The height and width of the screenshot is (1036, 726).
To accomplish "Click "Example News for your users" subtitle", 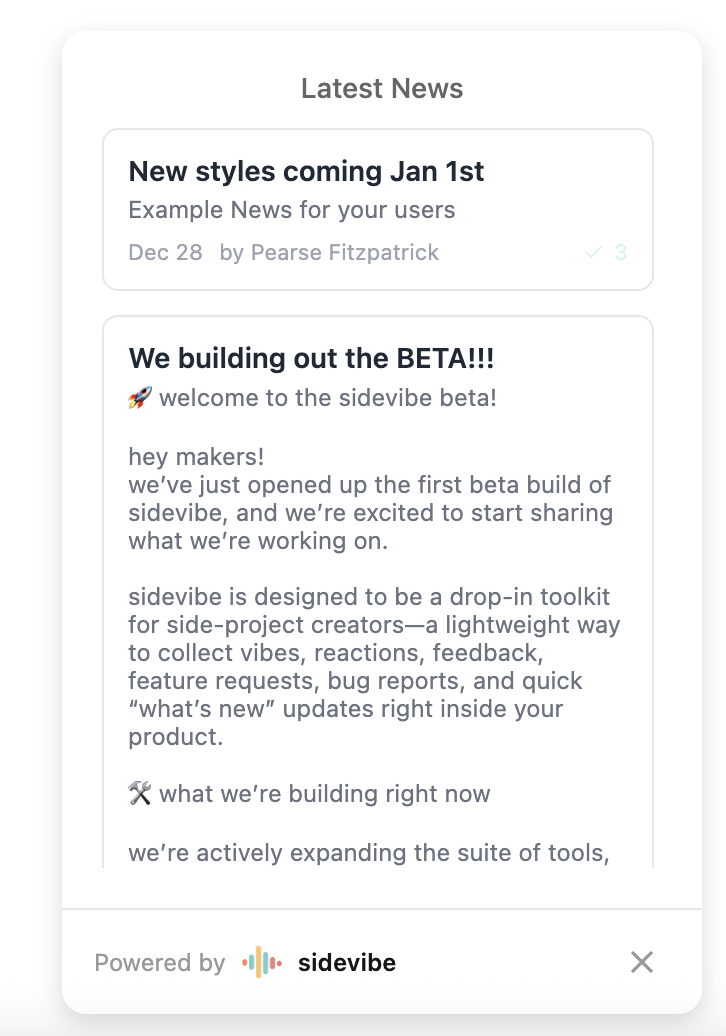I will click(291, 210).
